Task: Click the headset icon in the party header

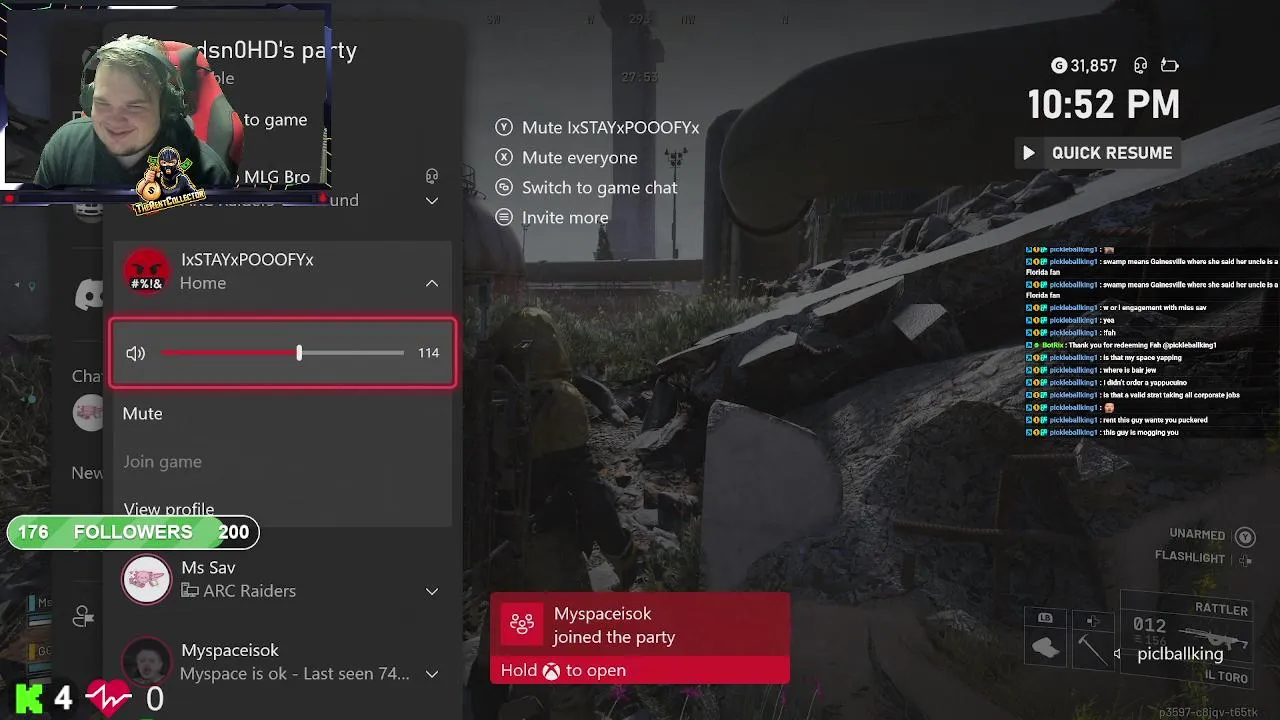Action: [x=432, y=176]
